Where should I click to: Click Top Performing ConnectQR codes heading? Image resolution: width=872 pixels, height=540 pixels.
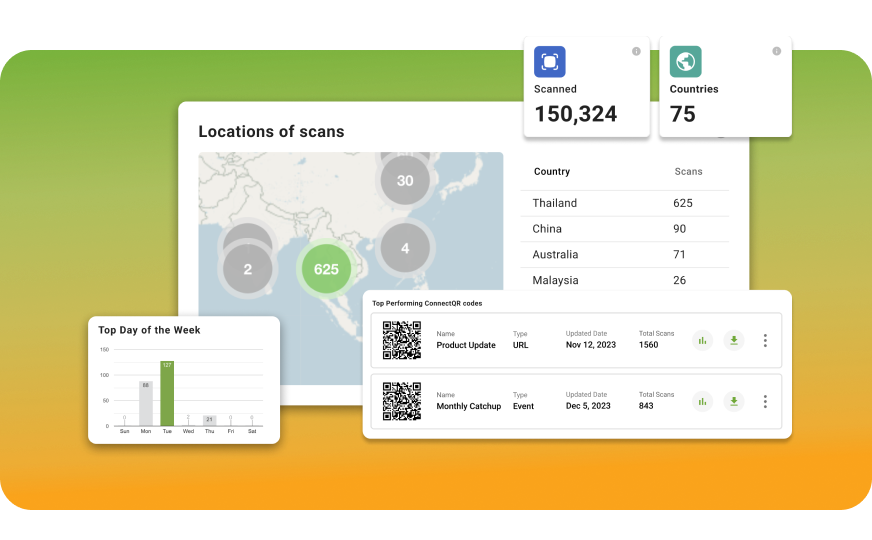coord(427,303)
